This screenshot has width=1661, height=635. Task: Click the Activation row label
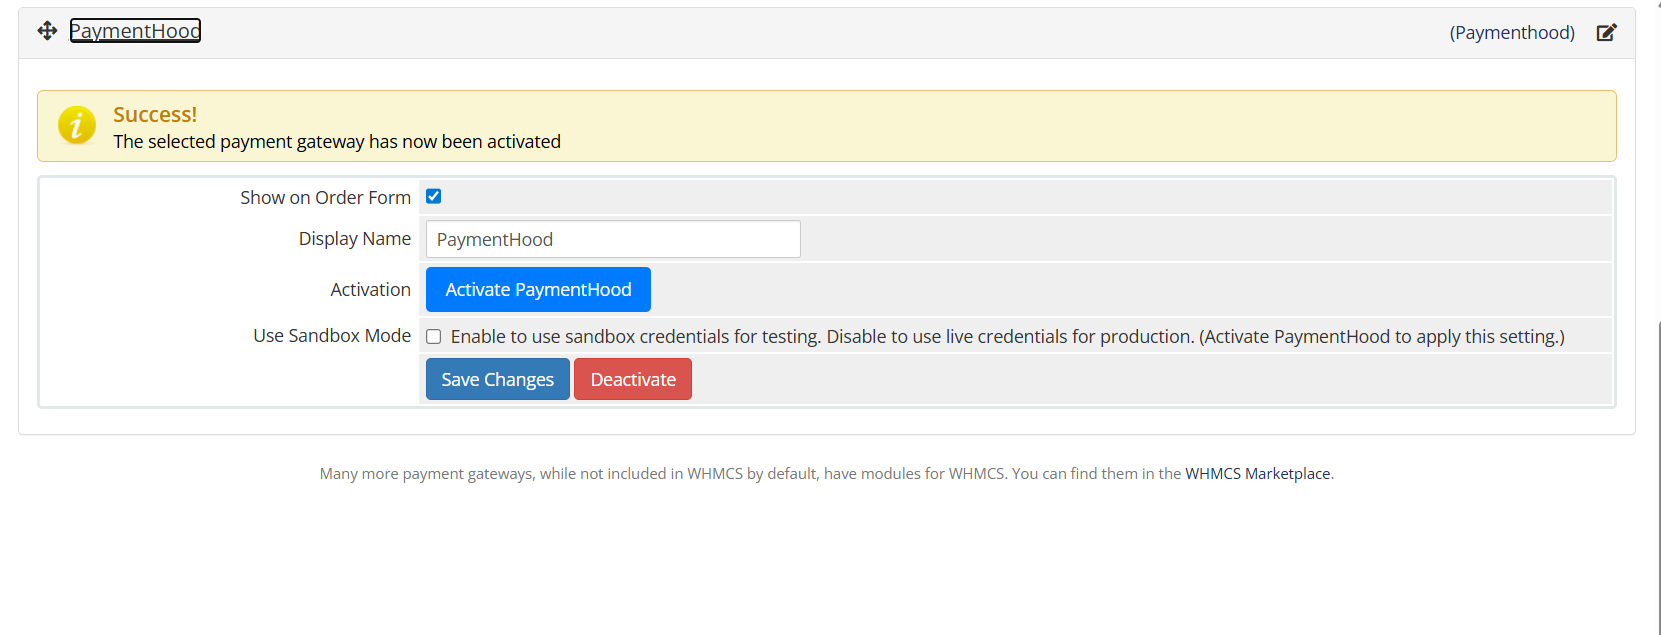[370, 290]
